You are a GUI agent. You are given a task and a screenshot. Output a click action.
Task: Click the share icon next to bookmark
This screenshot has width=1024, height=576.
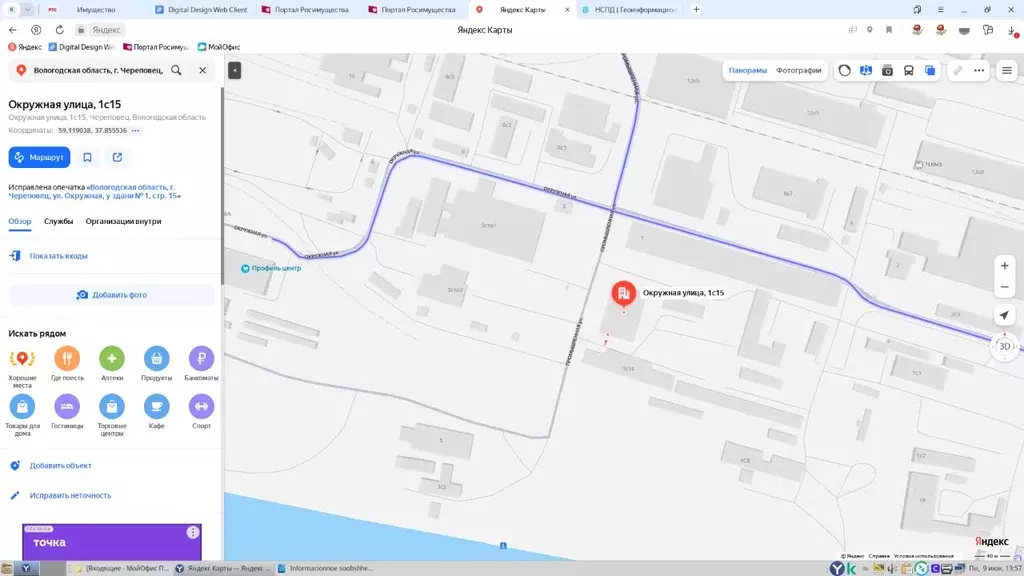point(117,157)
